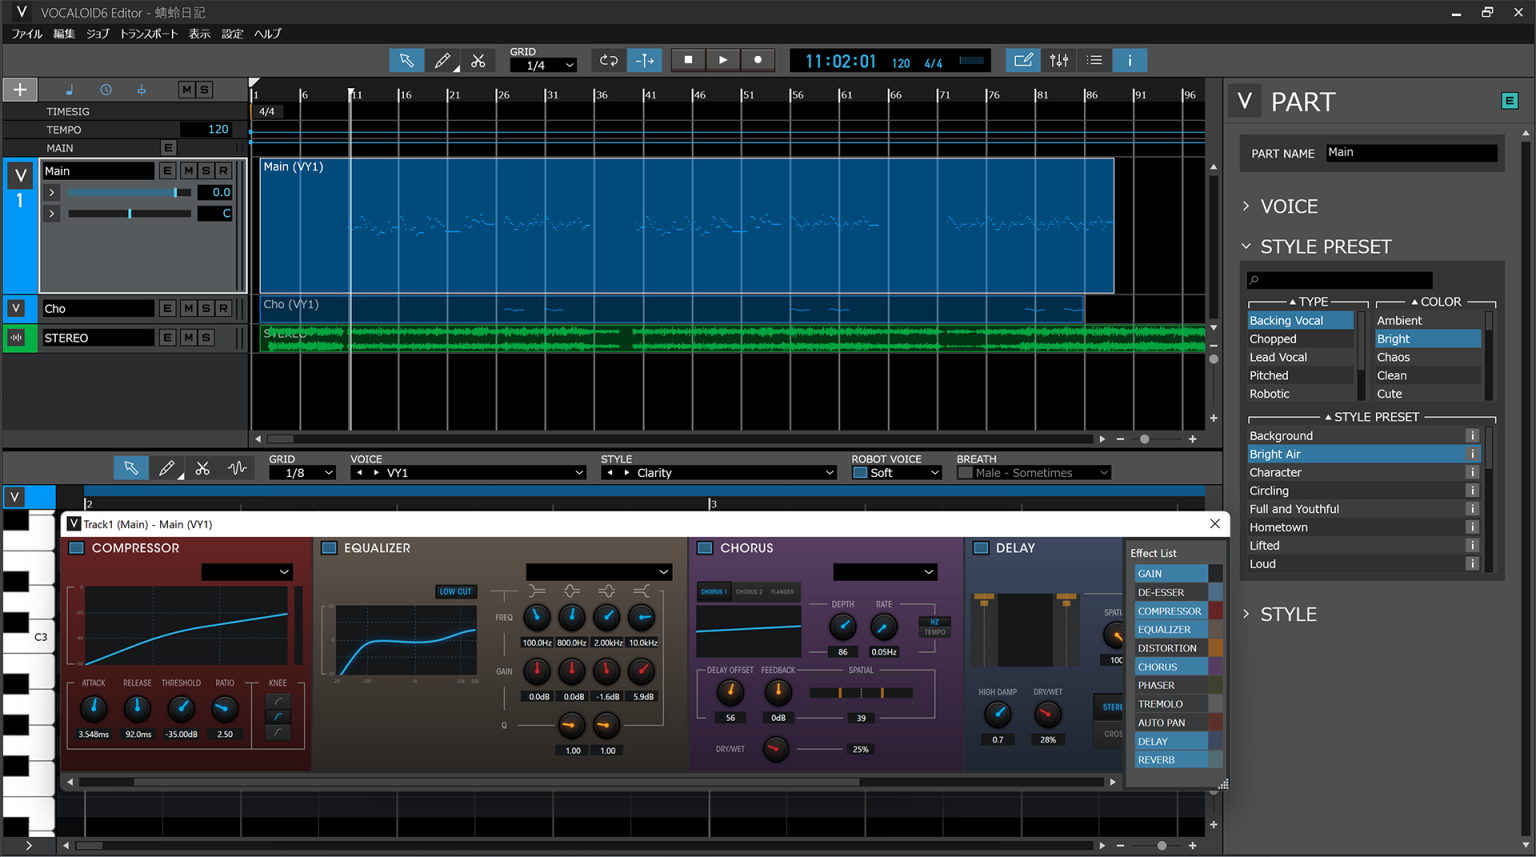The width and height of the screenshot is (1536, 857).
Task: Open the track list icon near the info button
Action: (1094, 60)
